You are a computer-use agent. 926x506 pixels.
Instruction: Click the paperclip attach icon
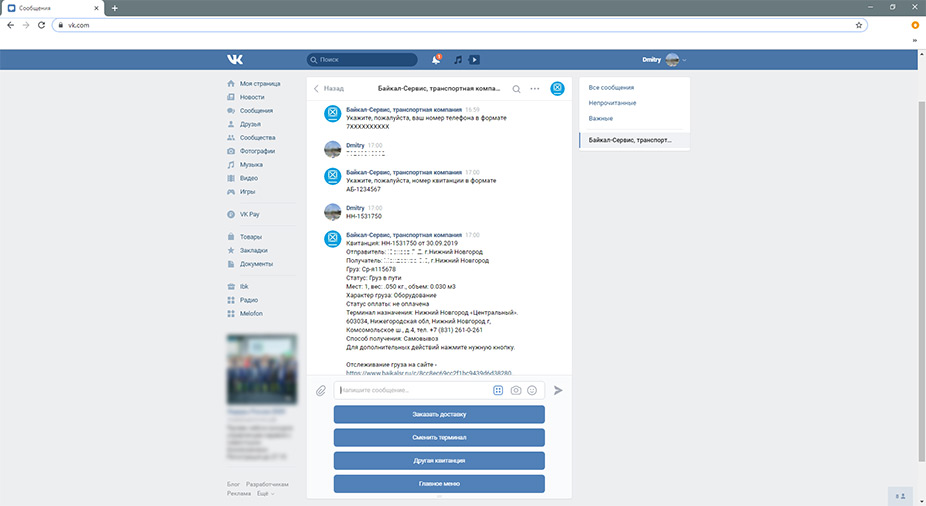pos(321,391)
